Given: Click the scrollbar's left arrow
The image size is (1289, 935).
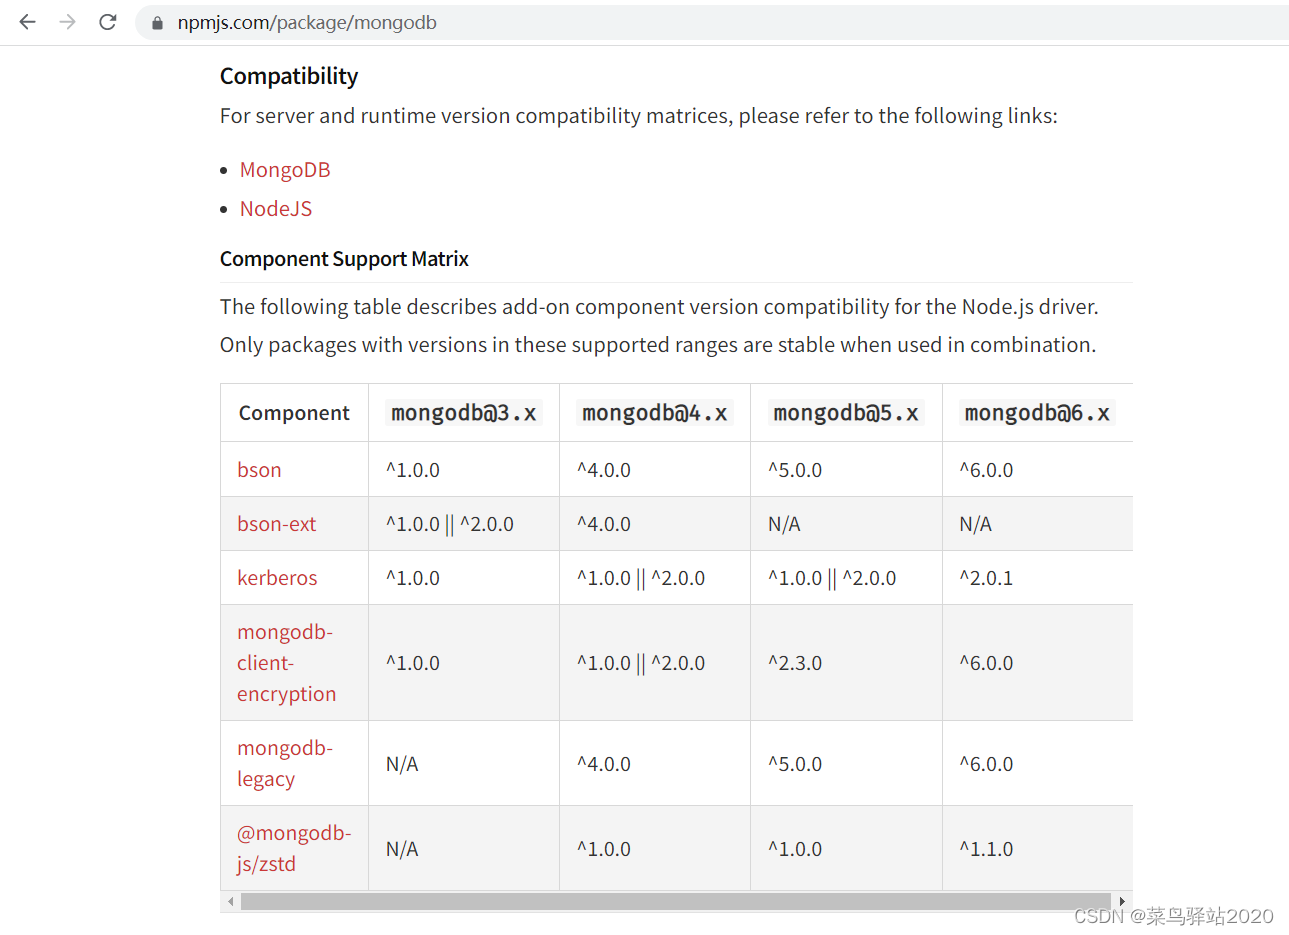Looking at the screenshot, I should 230,901.
